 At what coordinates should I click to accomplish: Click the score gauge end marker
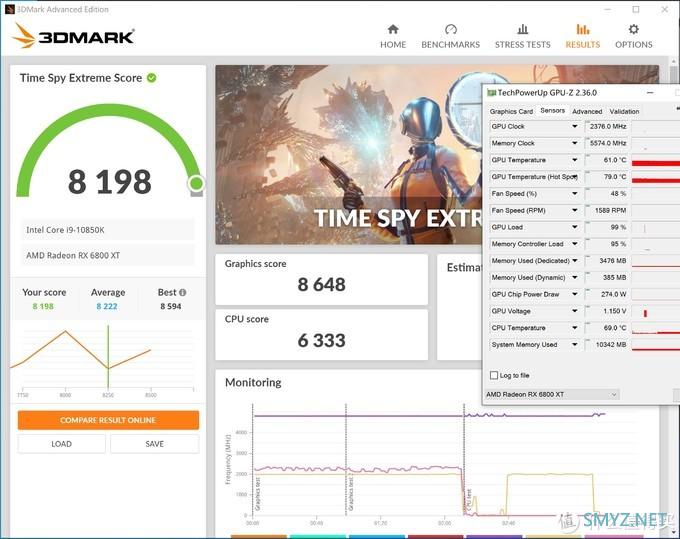click(196, 183)
